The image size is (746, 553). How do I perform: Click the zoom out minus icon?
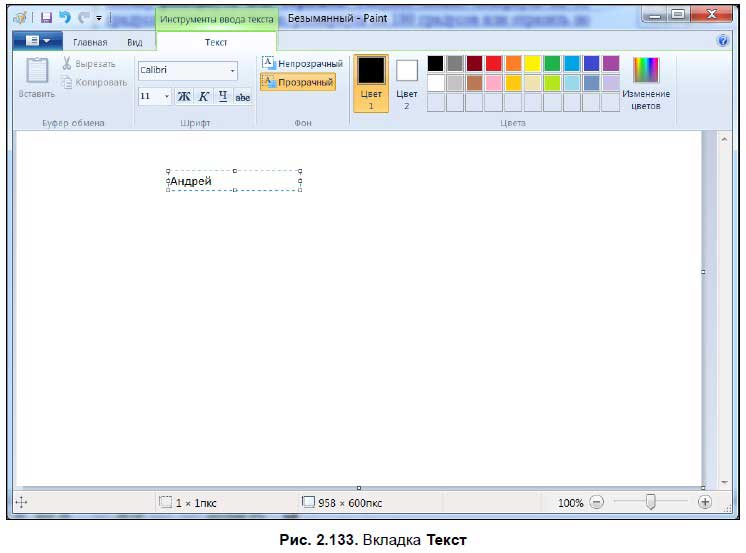pos(596,502)
